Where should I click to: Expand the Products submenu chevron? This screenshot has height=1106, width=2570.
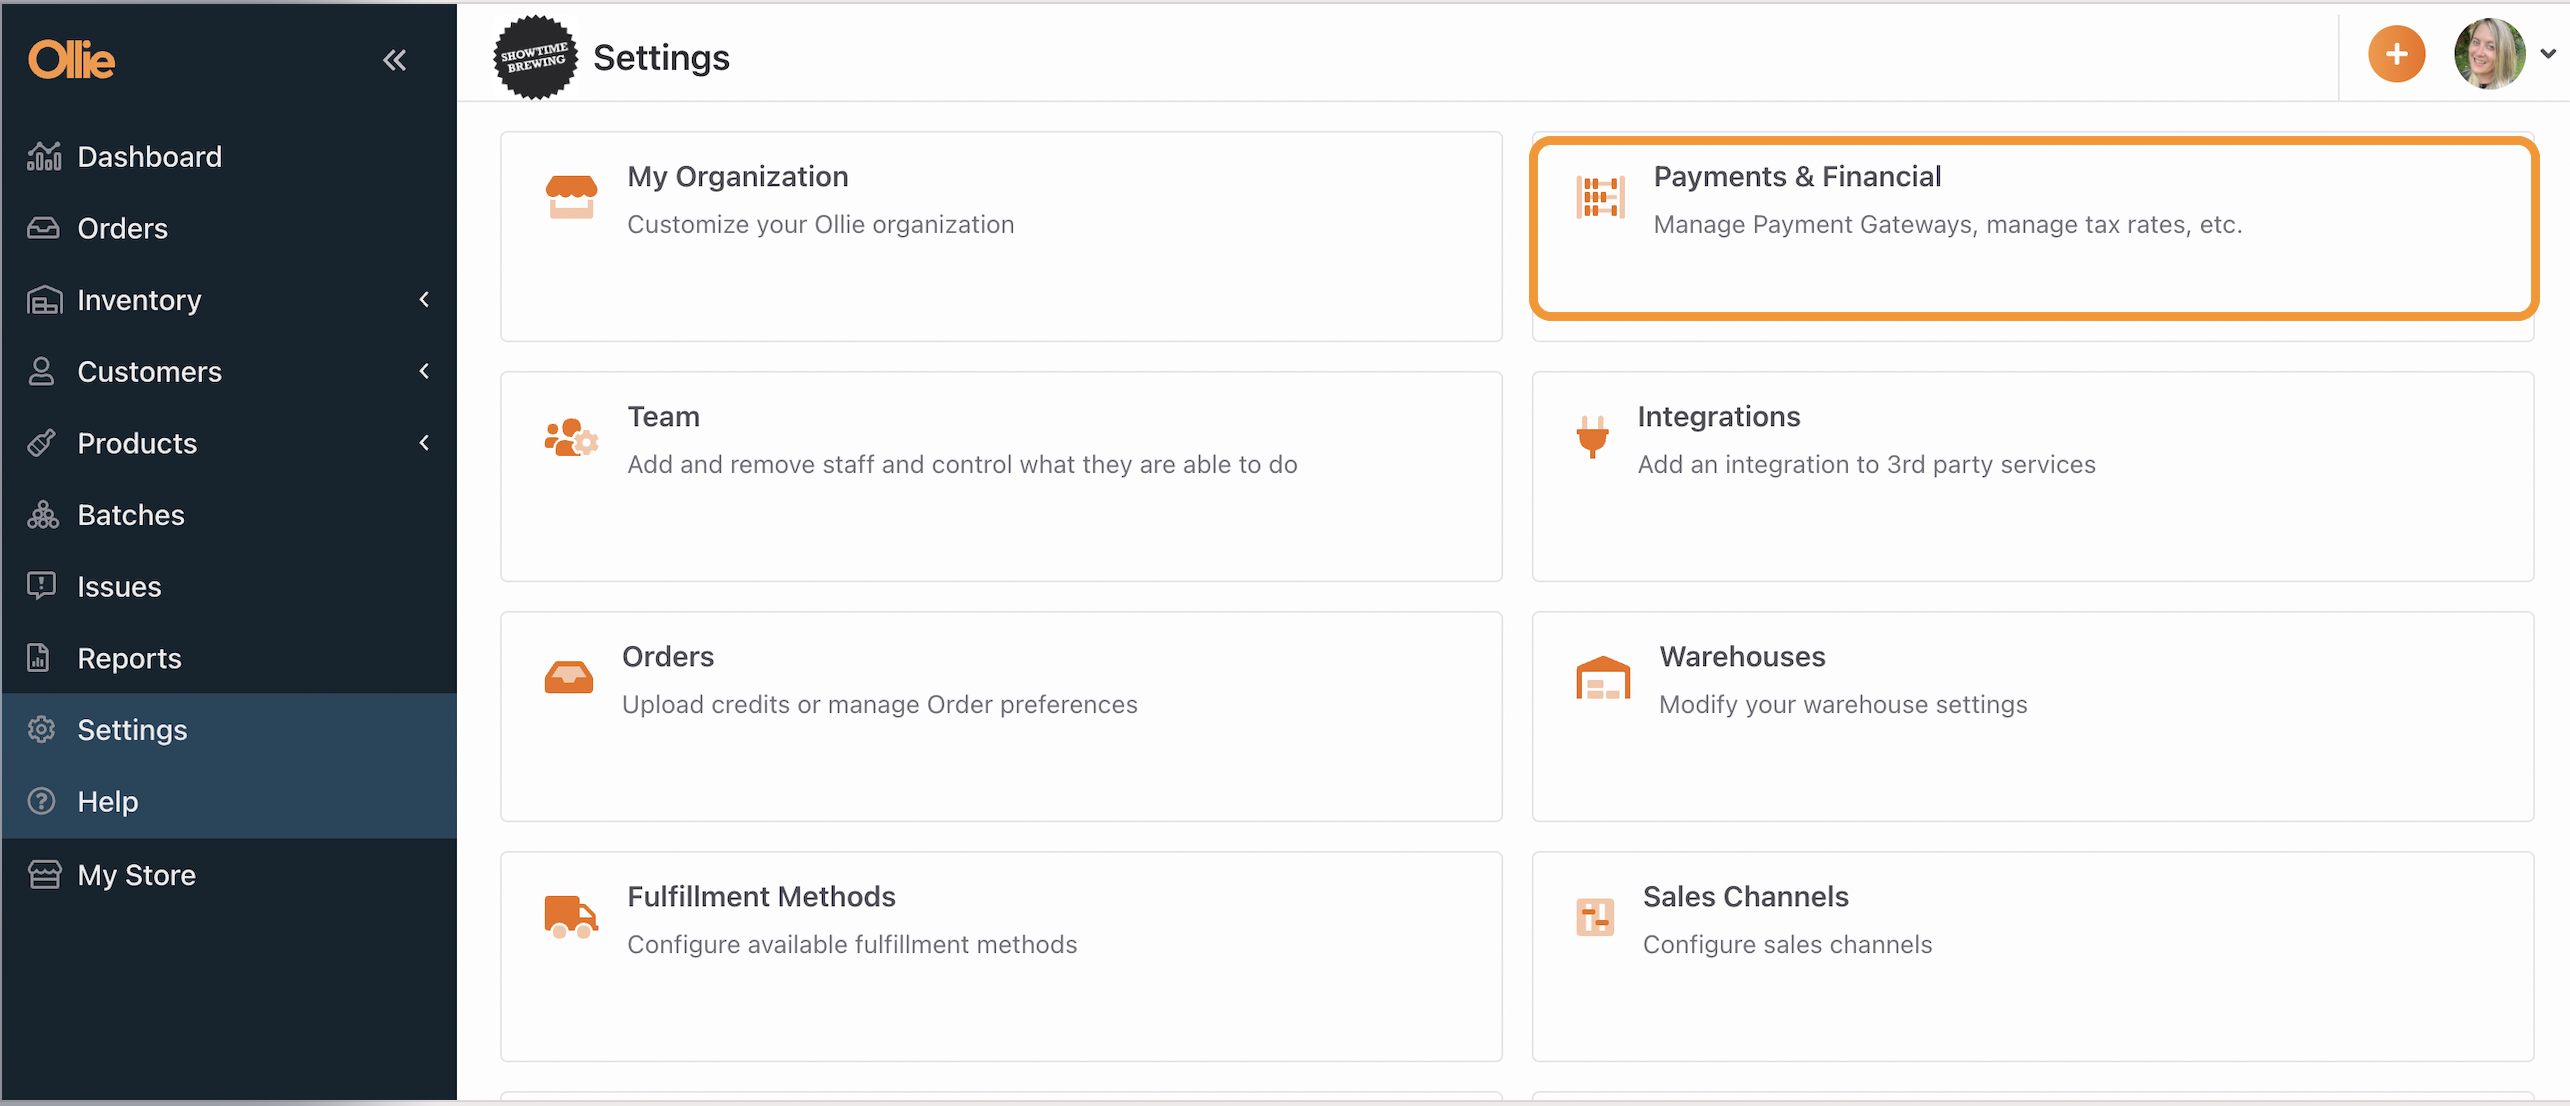click(424, 443)
